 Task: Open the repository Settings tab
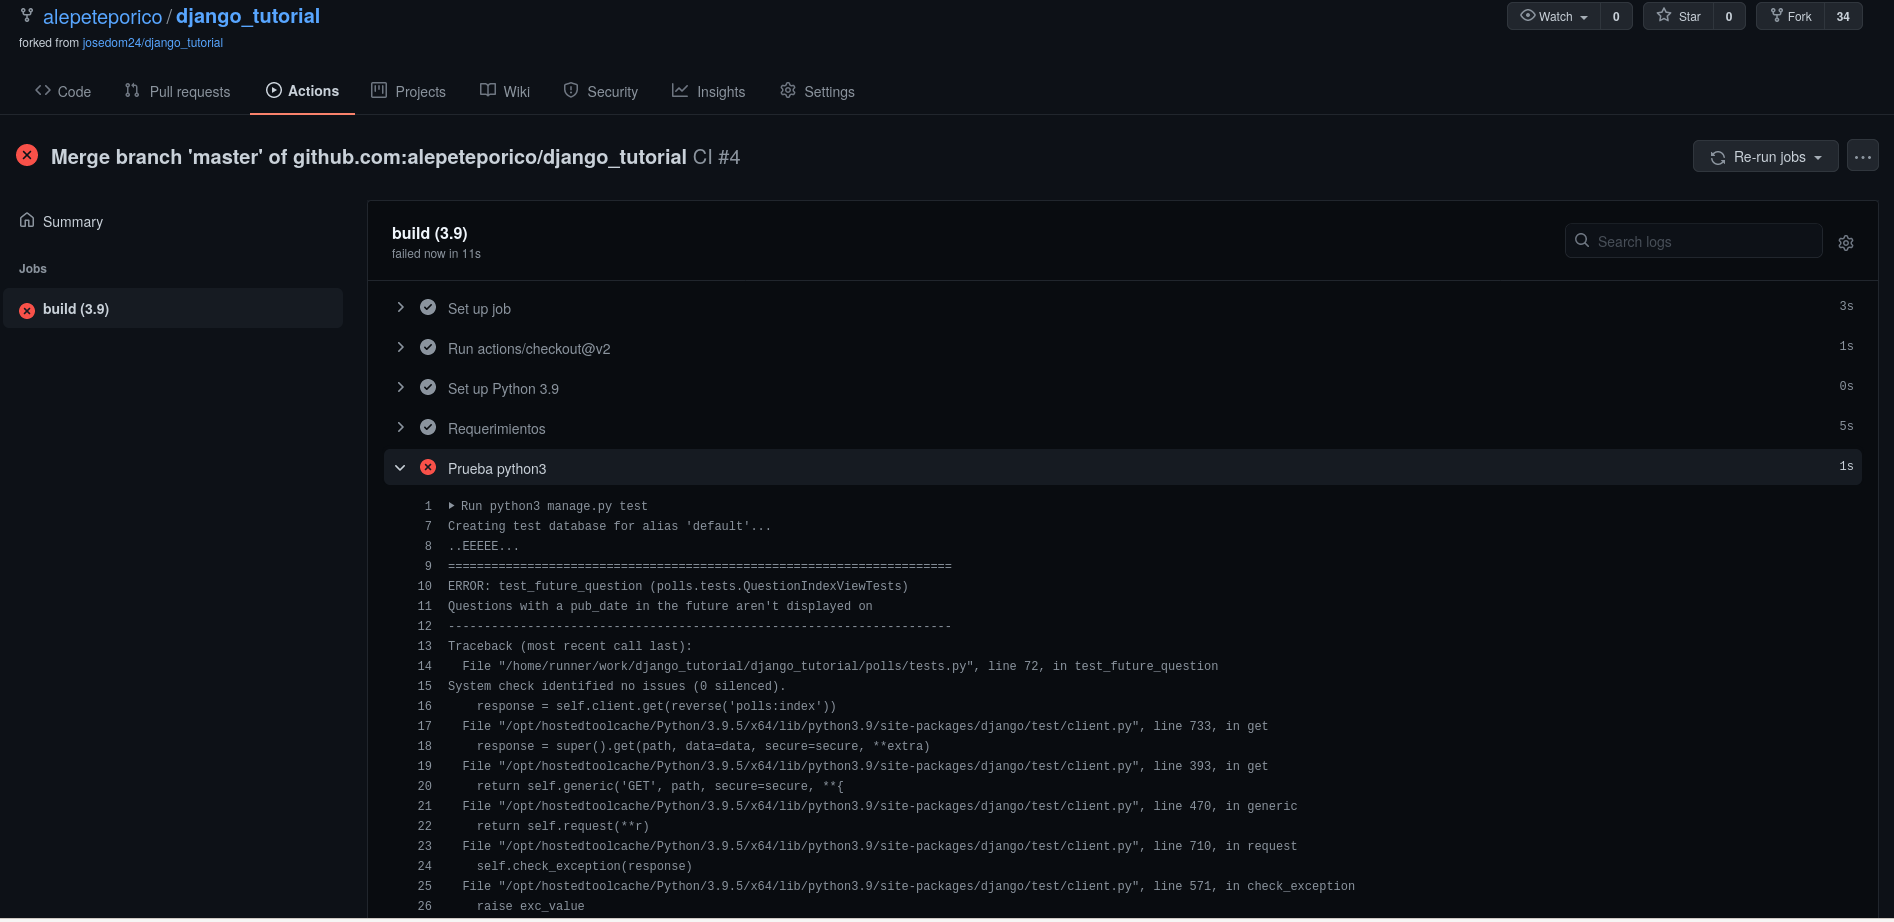pyautogui.click(x=817, y=91)
